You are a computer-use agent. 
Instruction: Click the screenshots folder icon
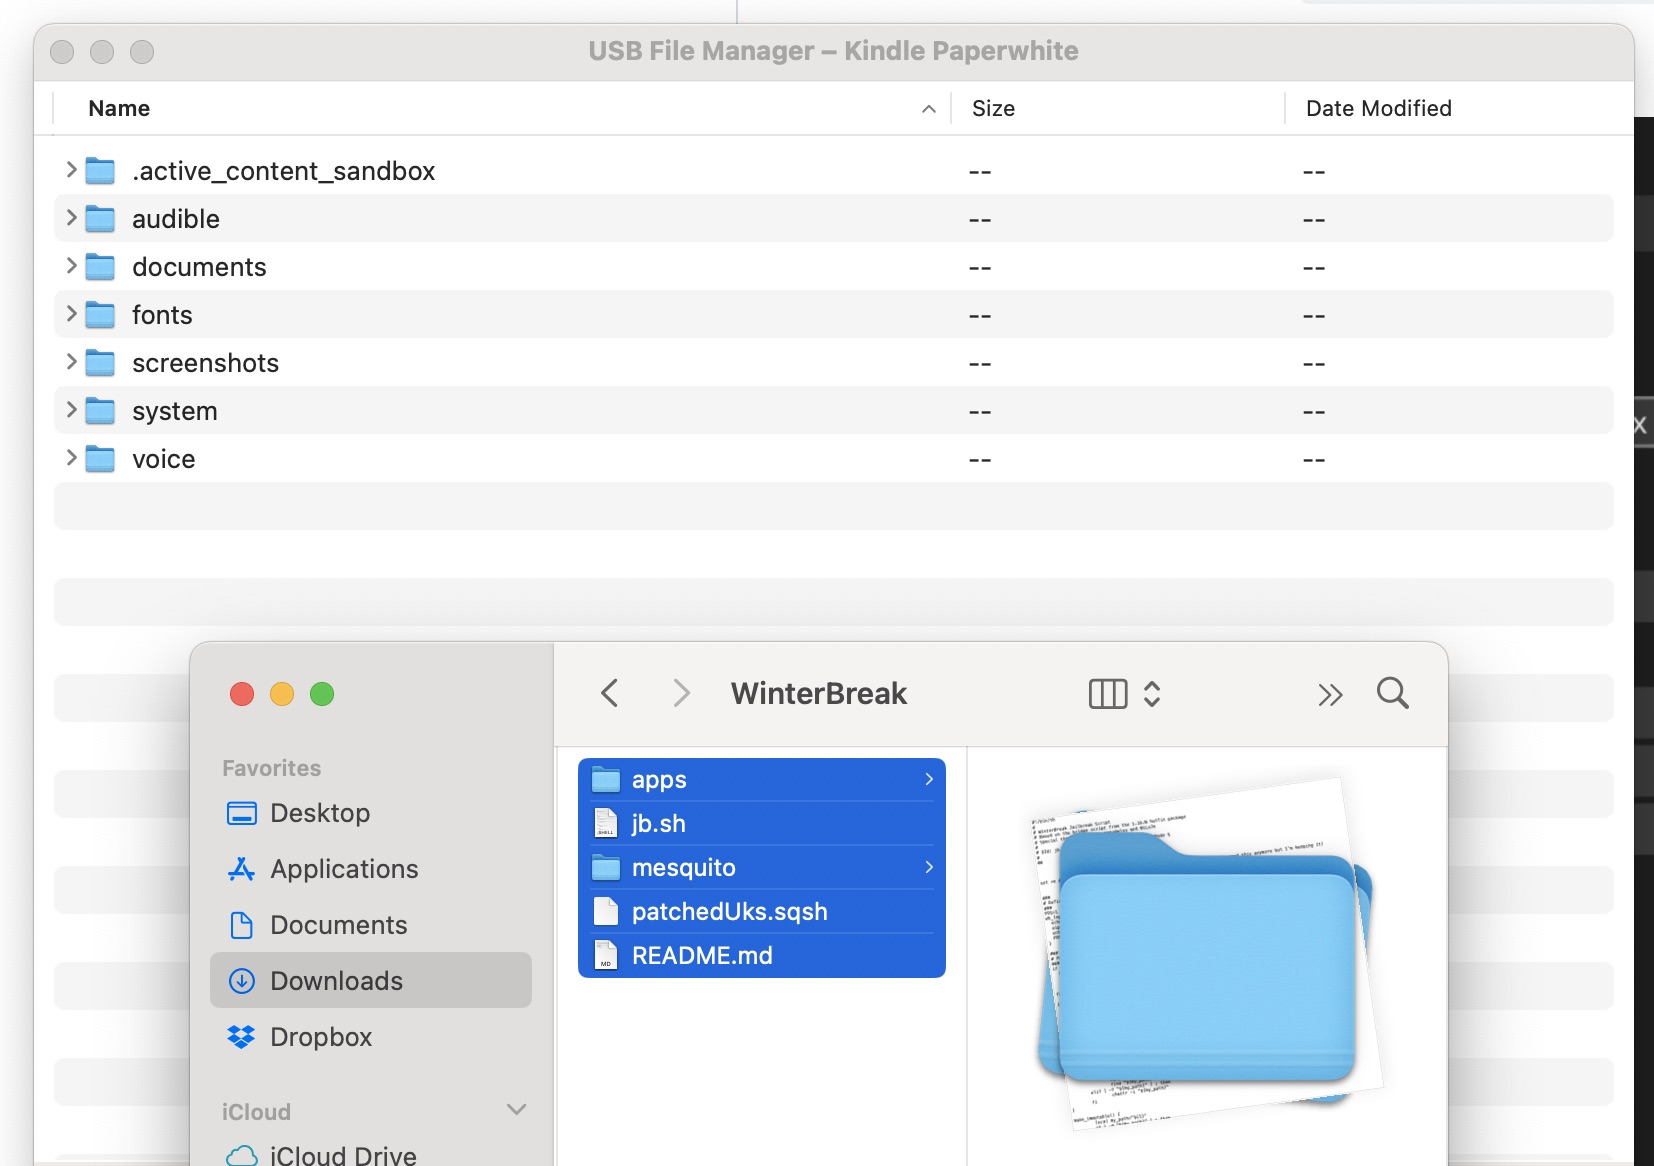click(100, 363)
